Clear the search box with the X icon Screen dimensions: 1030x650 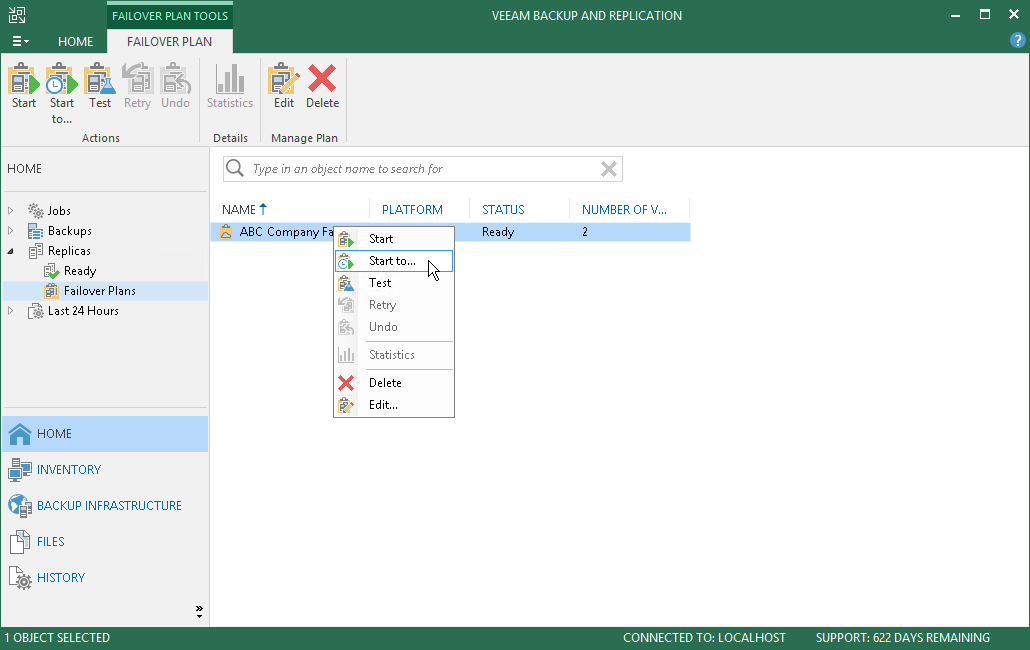pyautogui.click(x=609, y=169)
